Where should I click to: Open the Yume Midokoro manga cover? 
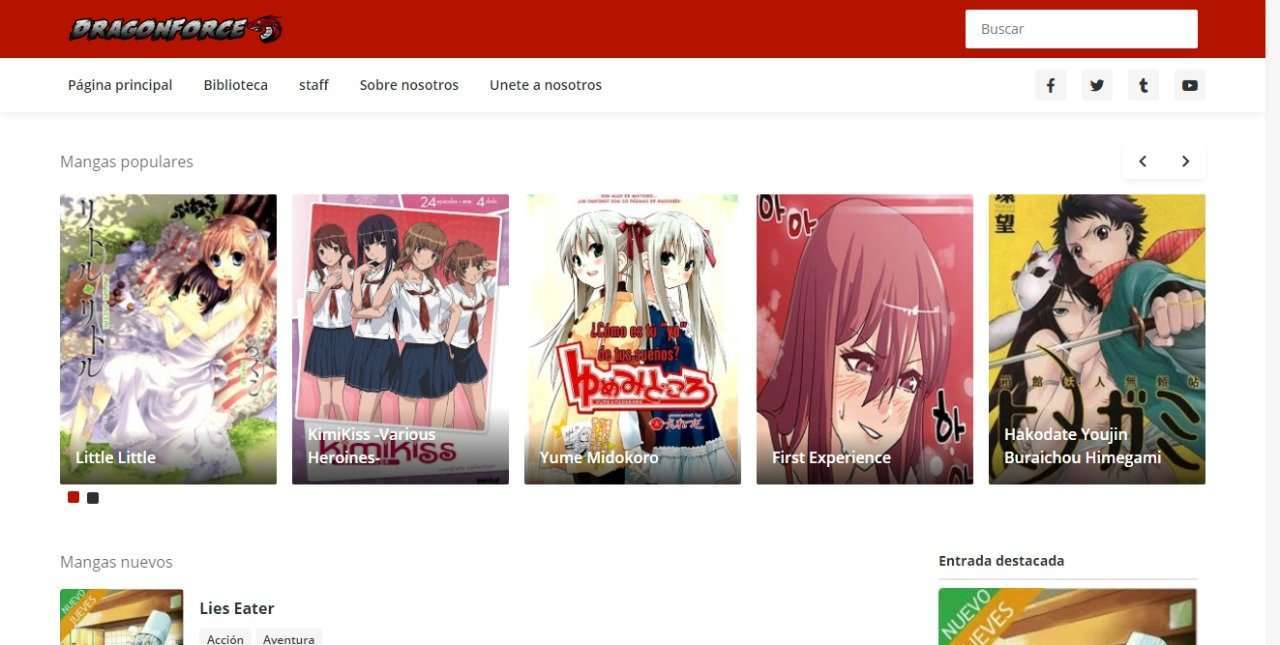tap(632, 338)
